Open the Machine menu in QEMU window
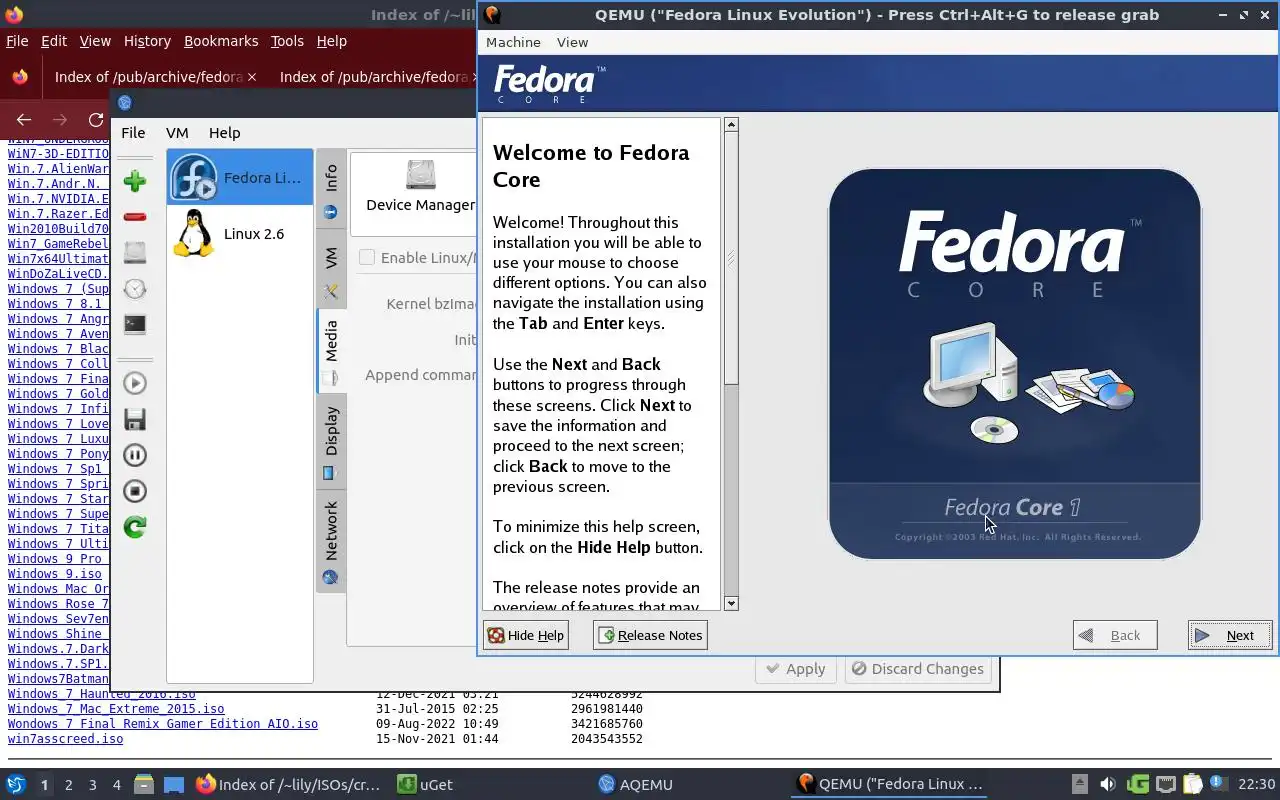This screenshot has height=800, width=1280. point(513,42)
